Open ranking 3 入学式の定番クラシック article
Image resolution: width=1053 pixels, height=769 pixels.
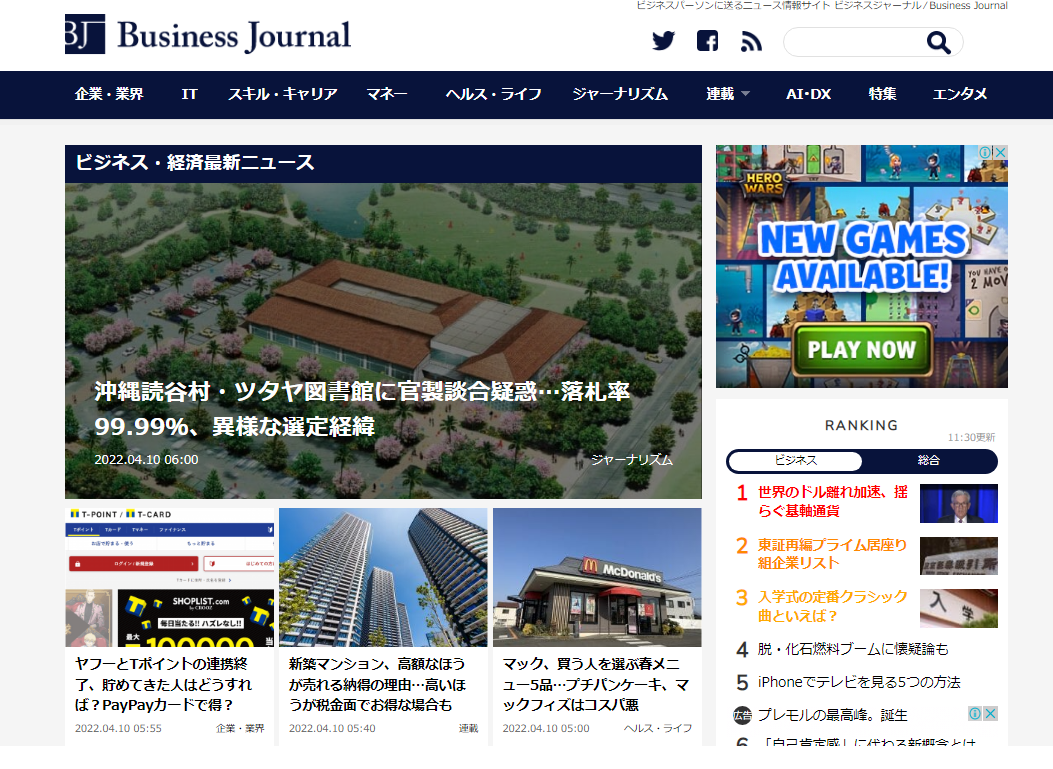pos(833,606)
